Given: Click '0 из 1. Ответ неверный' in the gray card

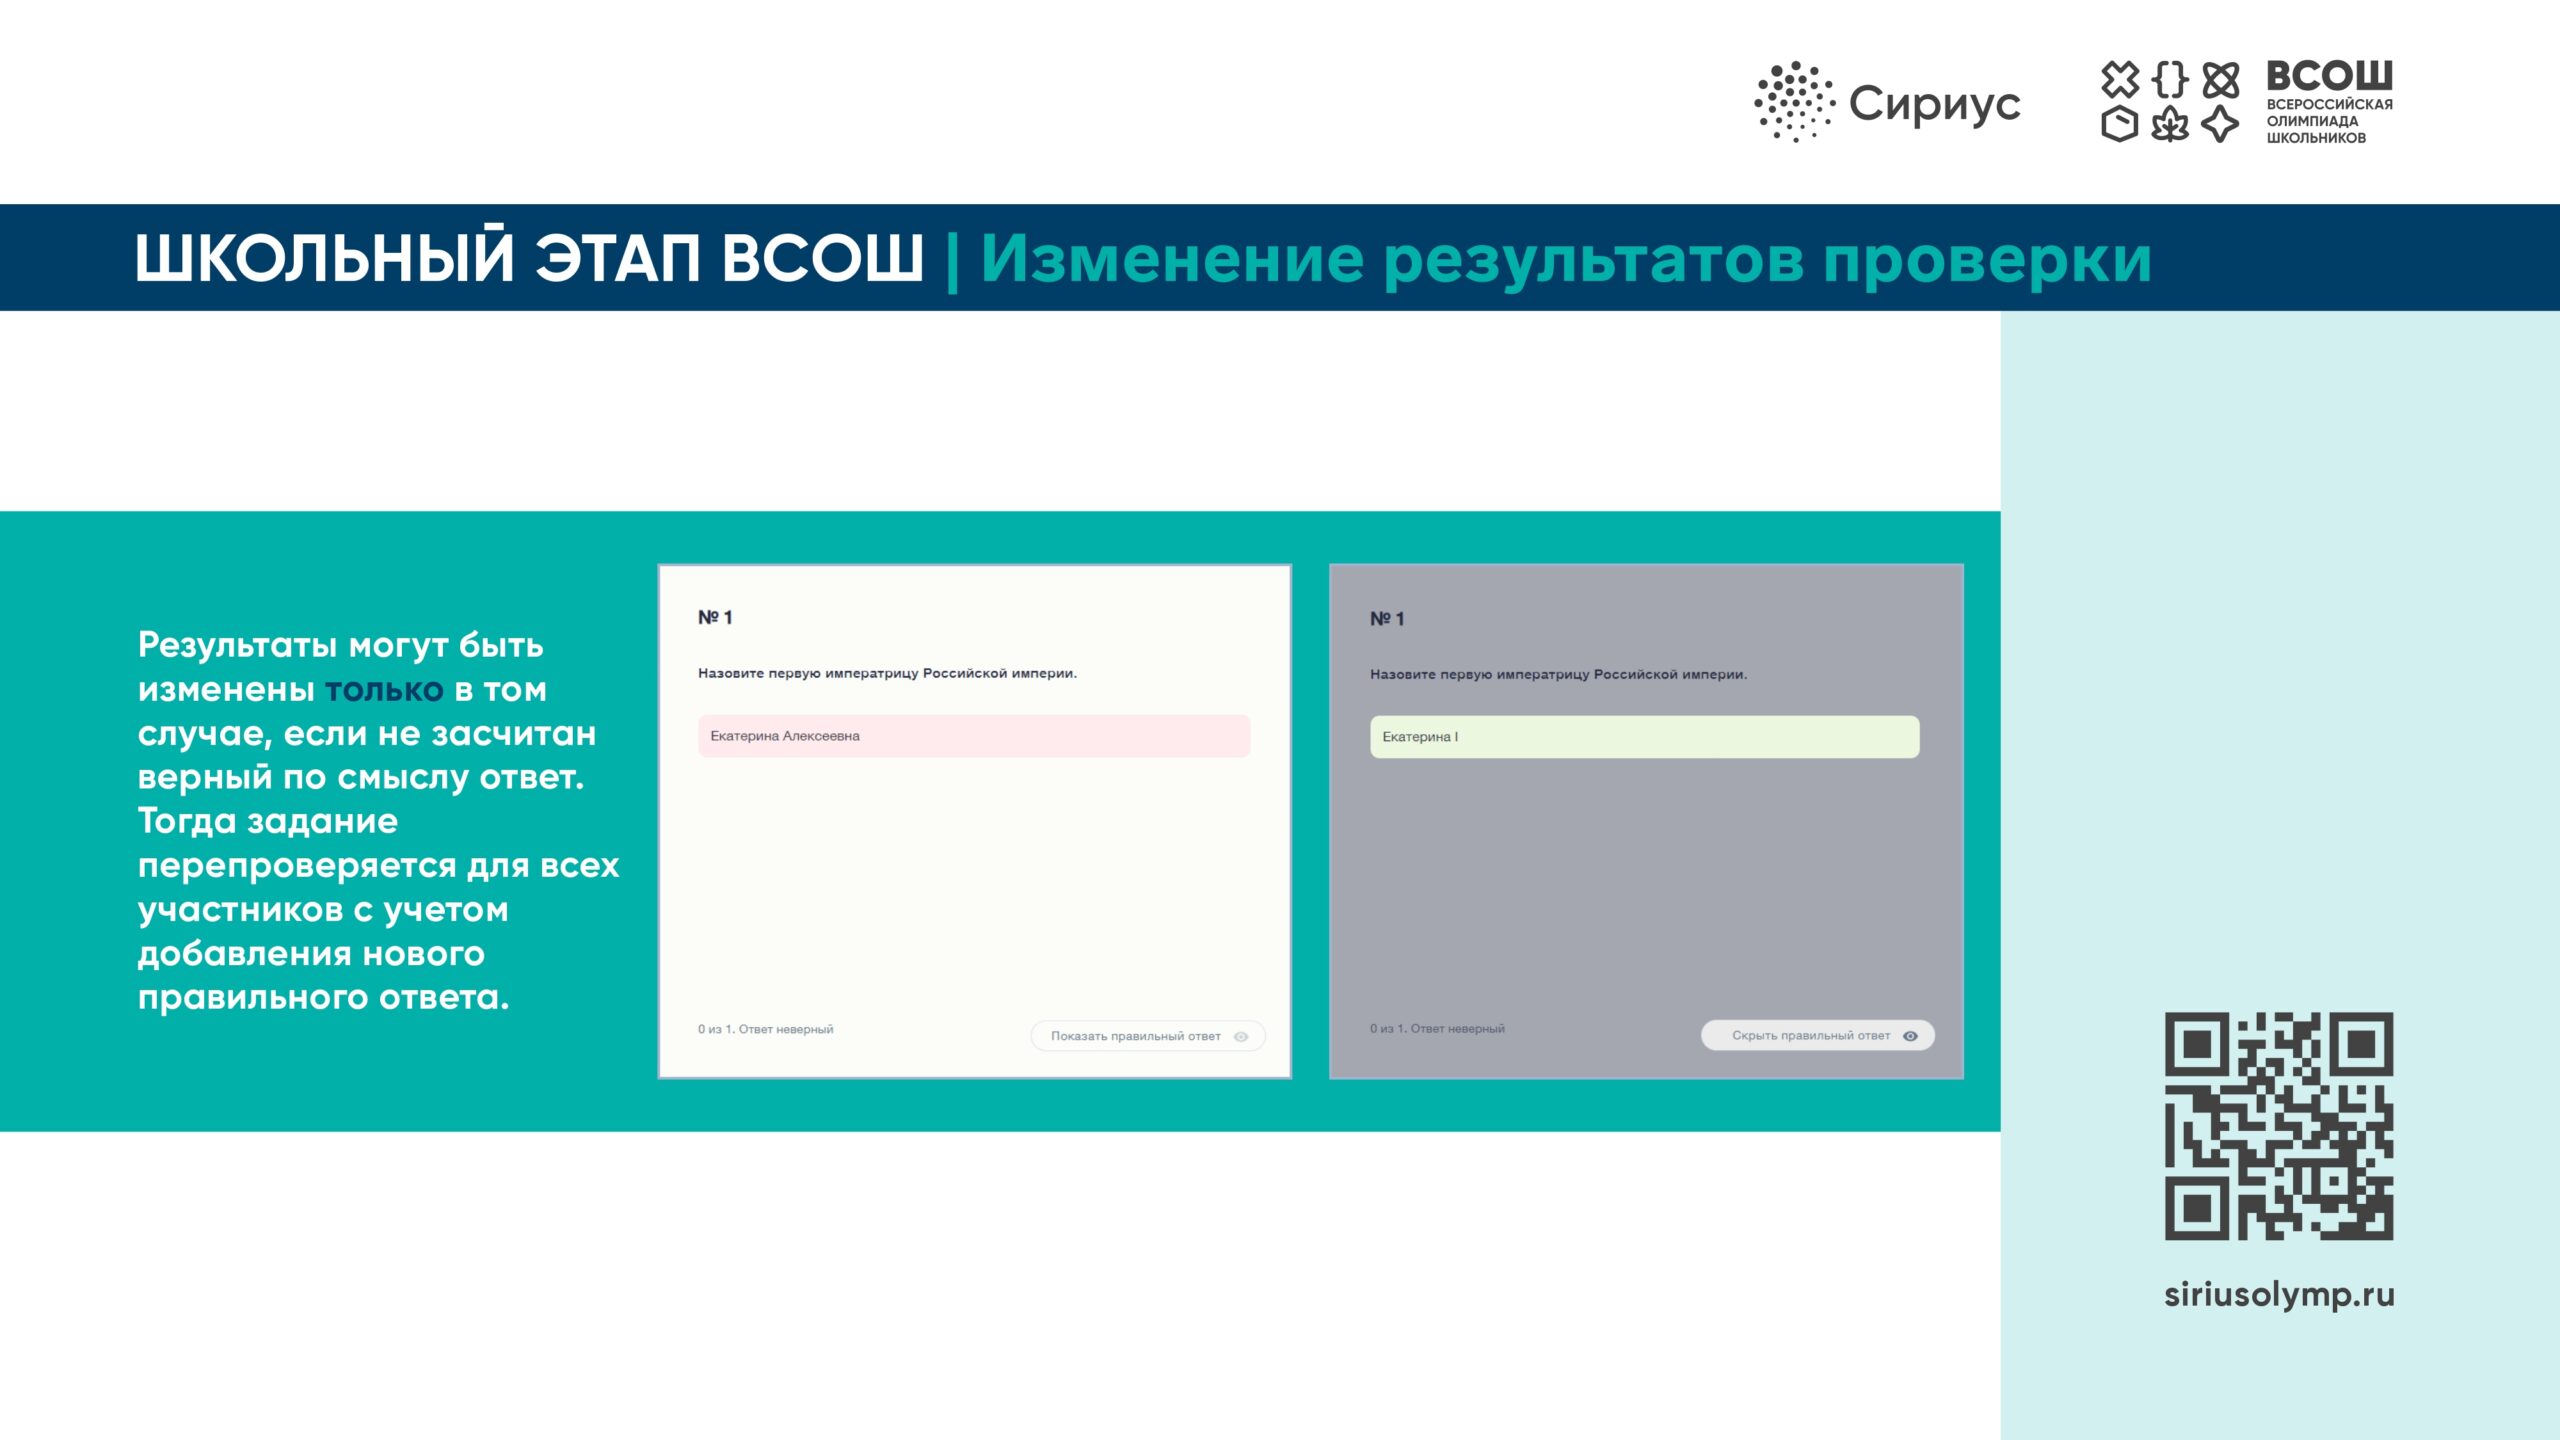Looking at the screenshot, I should tap(1437, 1028).
